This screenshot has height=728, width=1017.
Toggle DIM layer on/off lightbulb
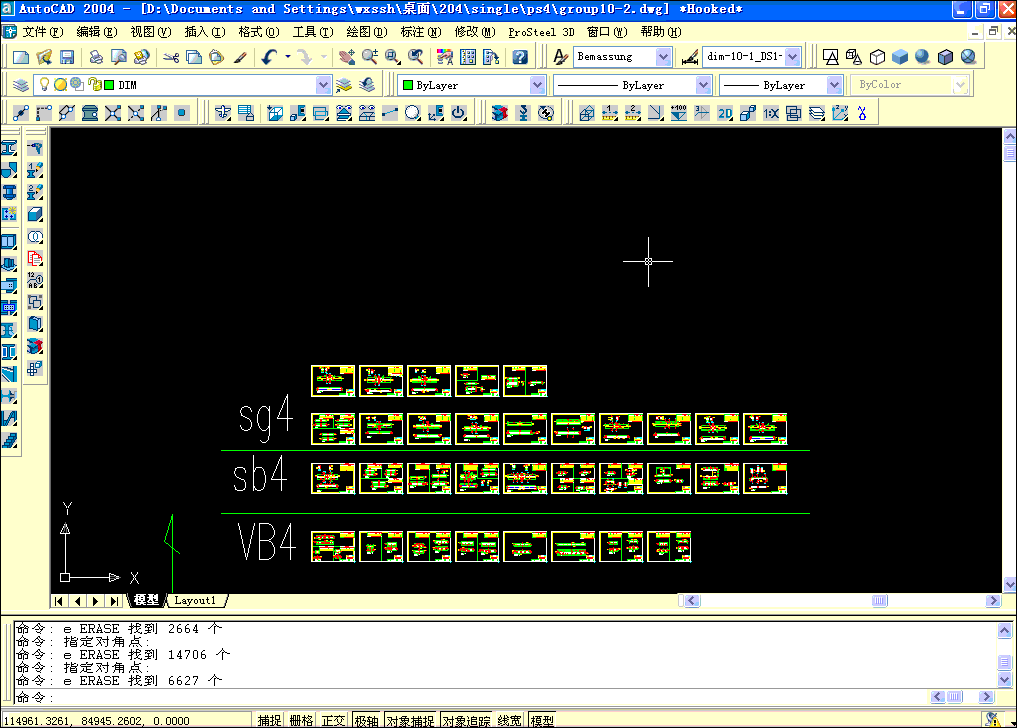pyautogui.click(x=44, y=84)
